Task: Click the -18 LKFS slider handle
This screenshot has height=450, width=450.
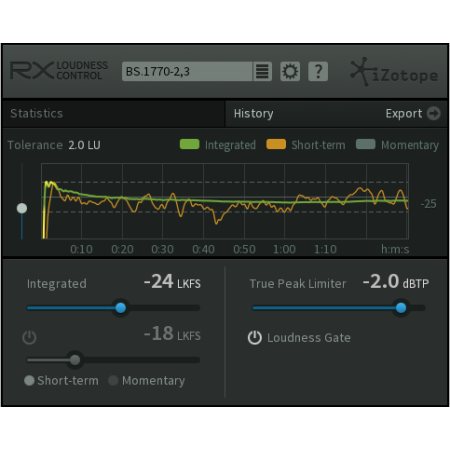Action: click(75, 360)
